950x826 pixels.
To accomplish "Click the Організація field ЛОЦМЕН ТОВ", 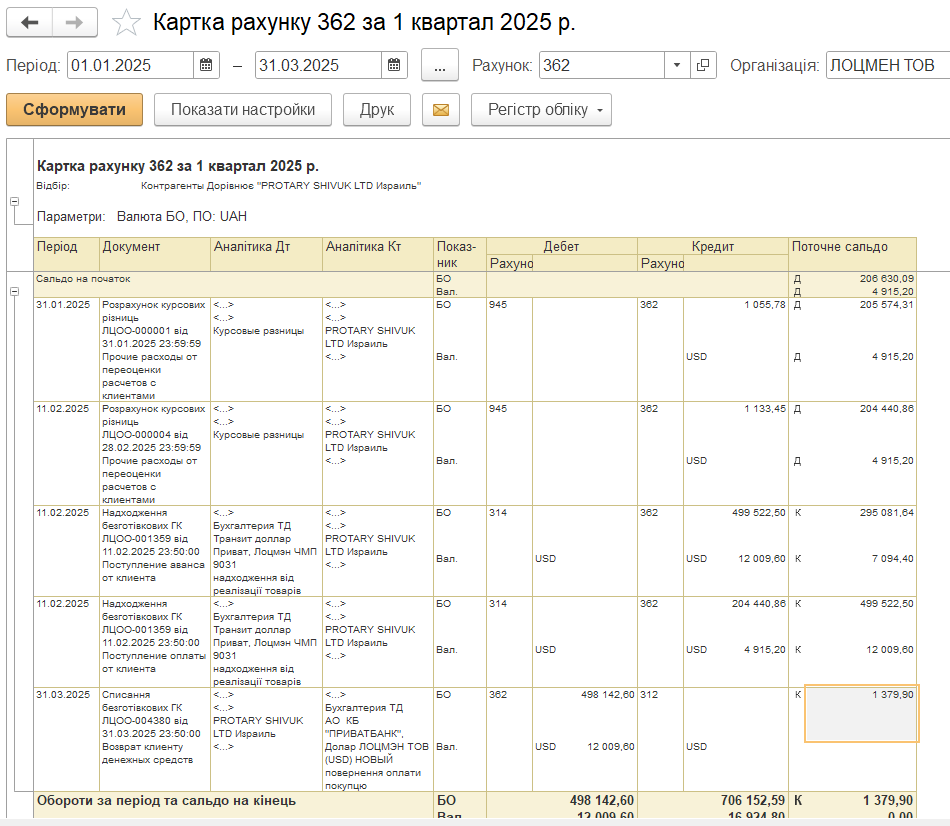I will (x=888, y=65).
